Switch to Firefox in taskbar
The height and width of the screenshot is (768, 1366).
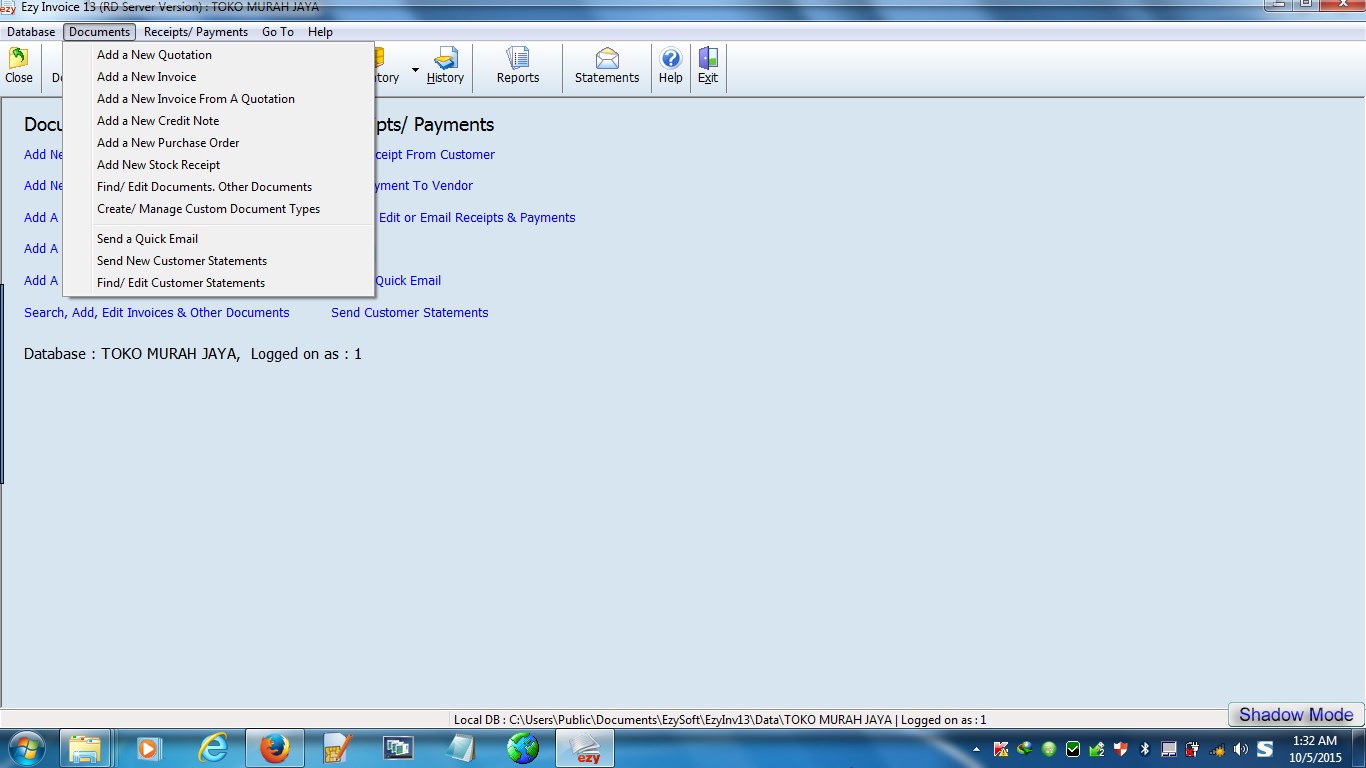point(274,748)
